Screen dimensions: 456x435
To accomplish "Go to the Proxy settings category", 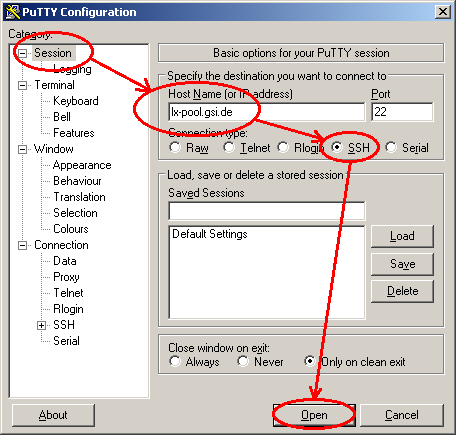I will [66, 277].
